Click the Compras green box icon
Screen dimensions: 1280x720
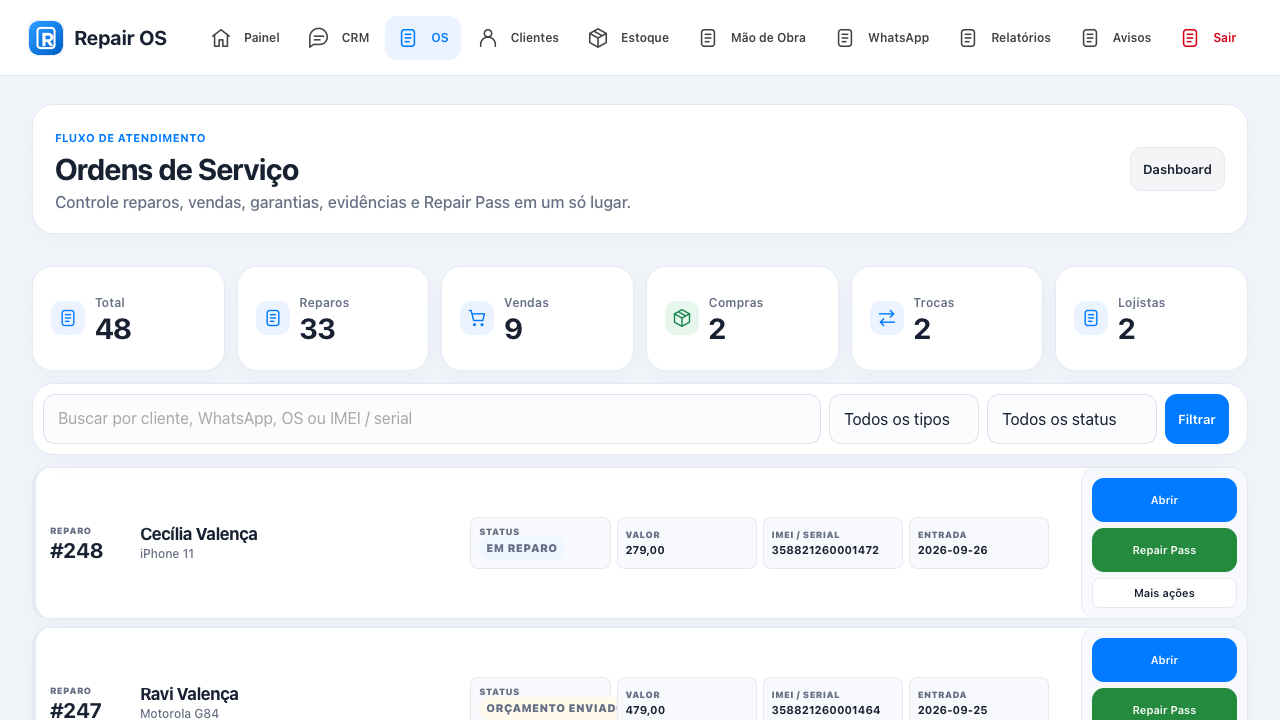coord(682,318)
